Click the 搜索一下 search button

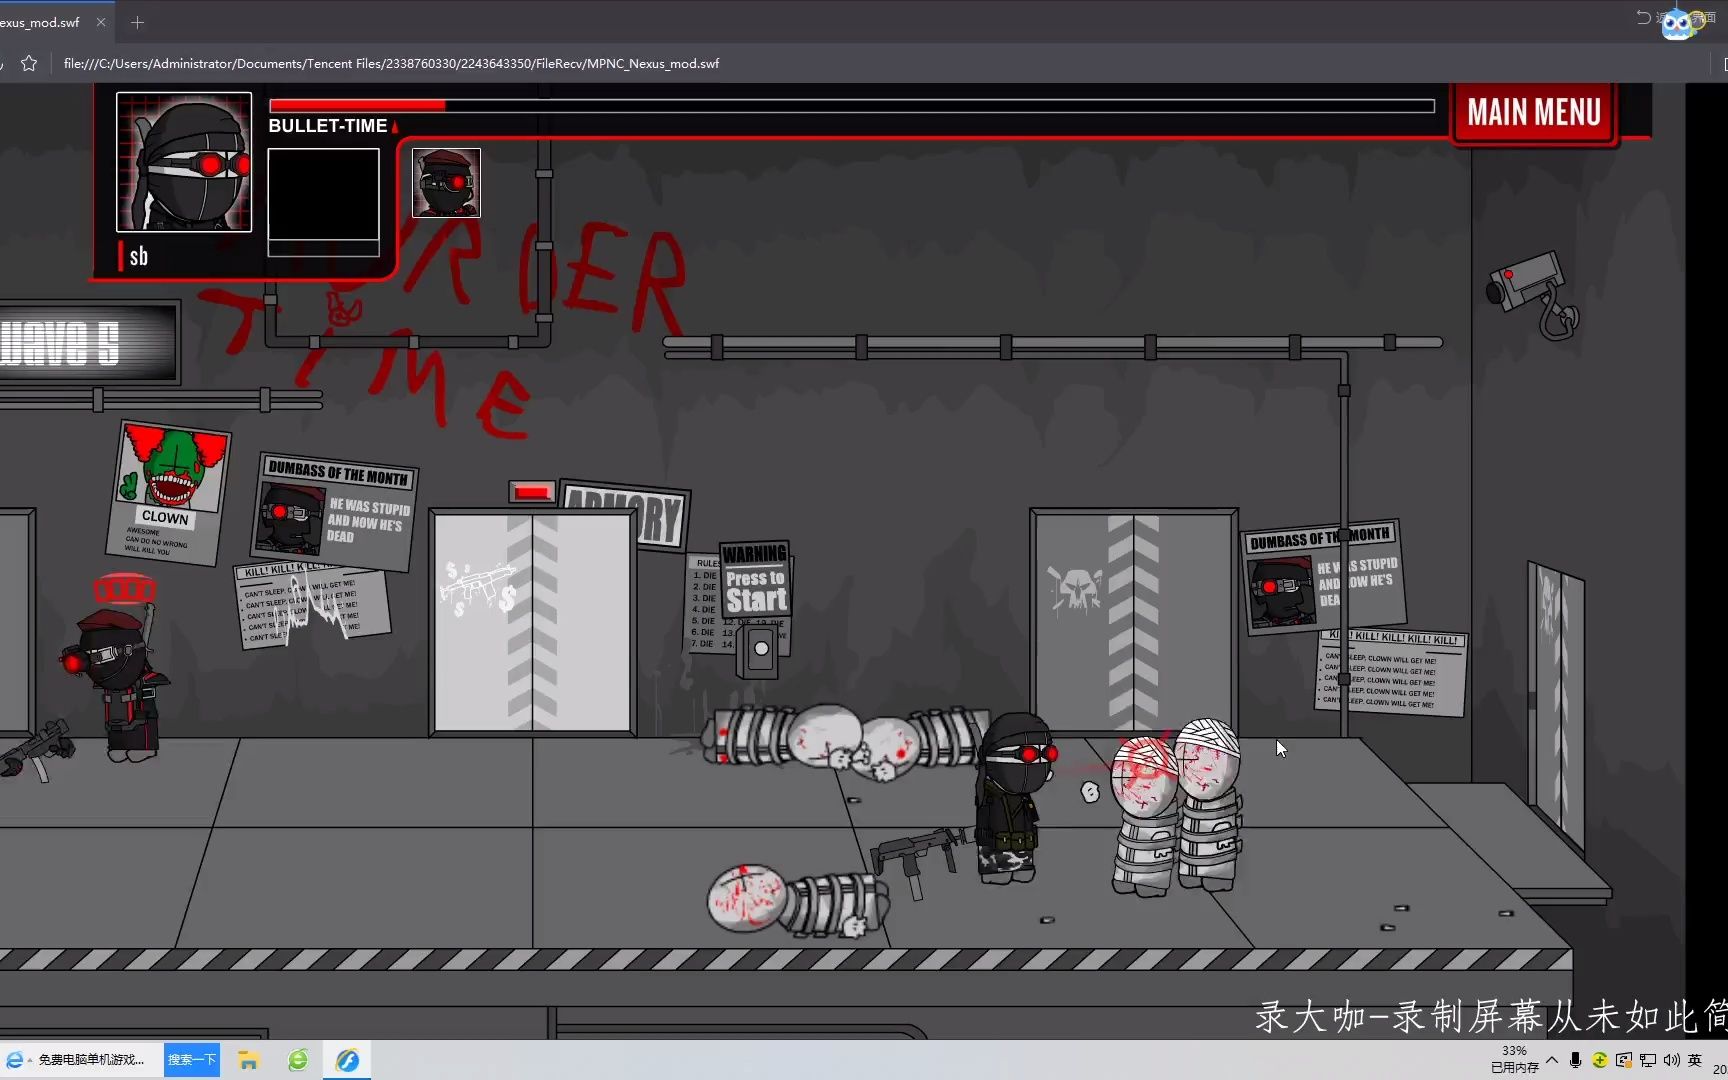[192, 1060]
